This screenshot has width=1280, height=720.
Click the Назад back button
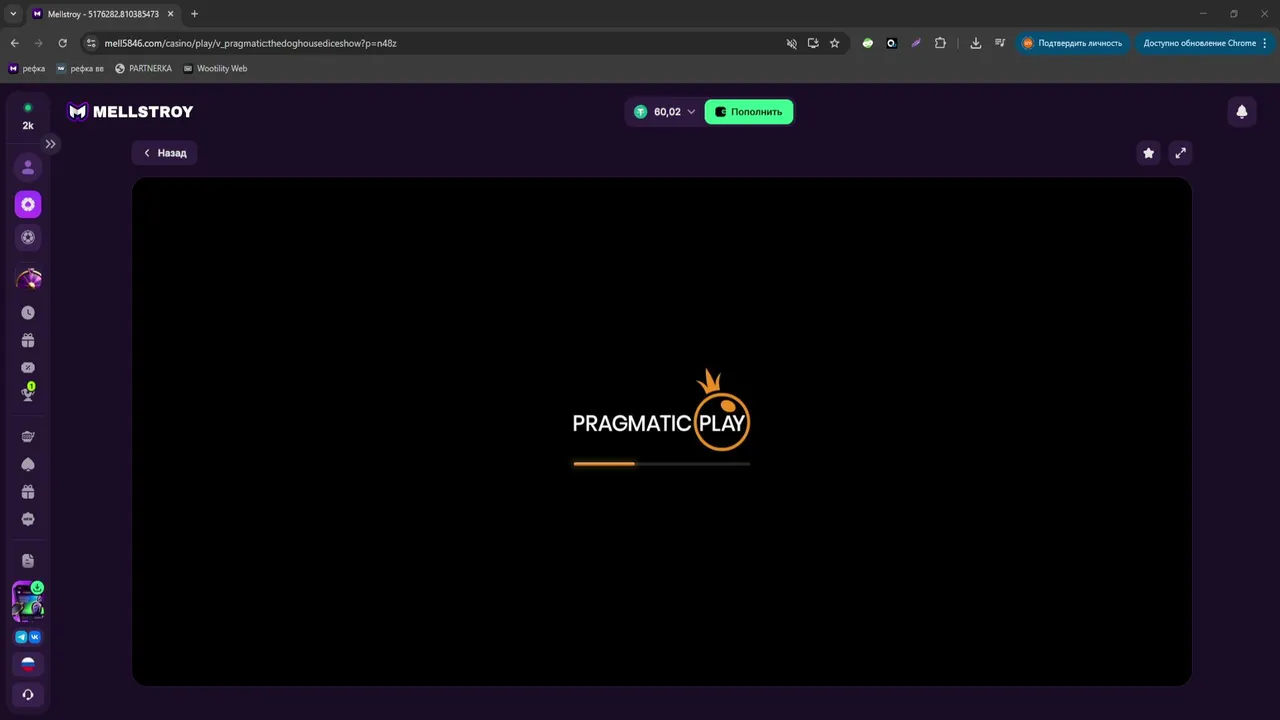(x=165, y=153)
